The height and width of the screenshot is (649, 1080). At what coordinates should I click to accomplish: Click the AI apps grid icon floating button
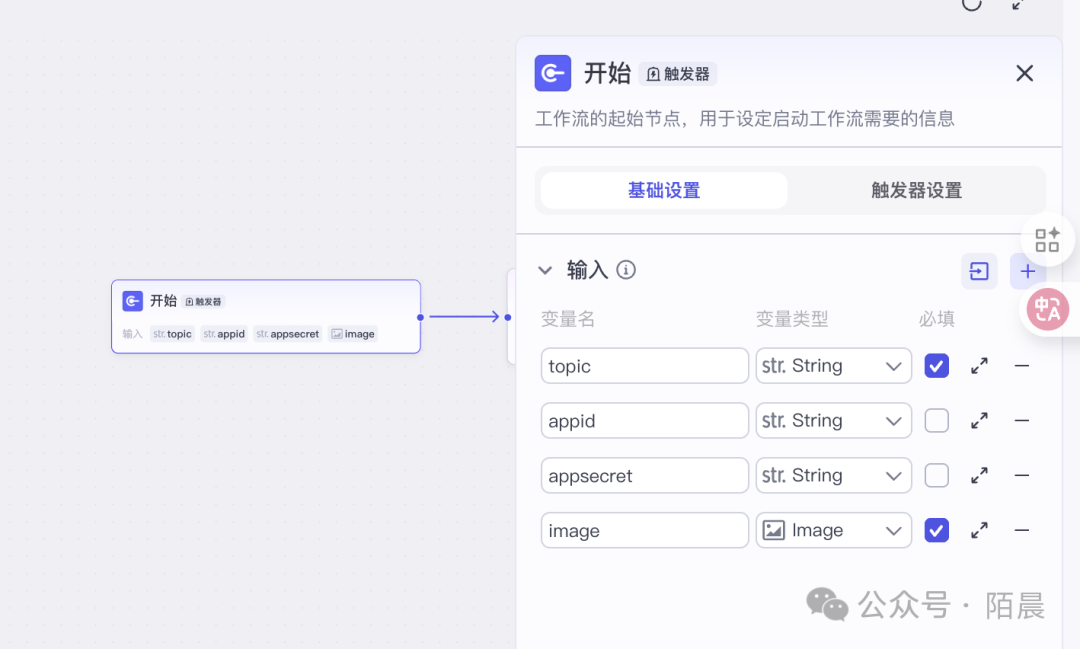(x=1047, y=240)
